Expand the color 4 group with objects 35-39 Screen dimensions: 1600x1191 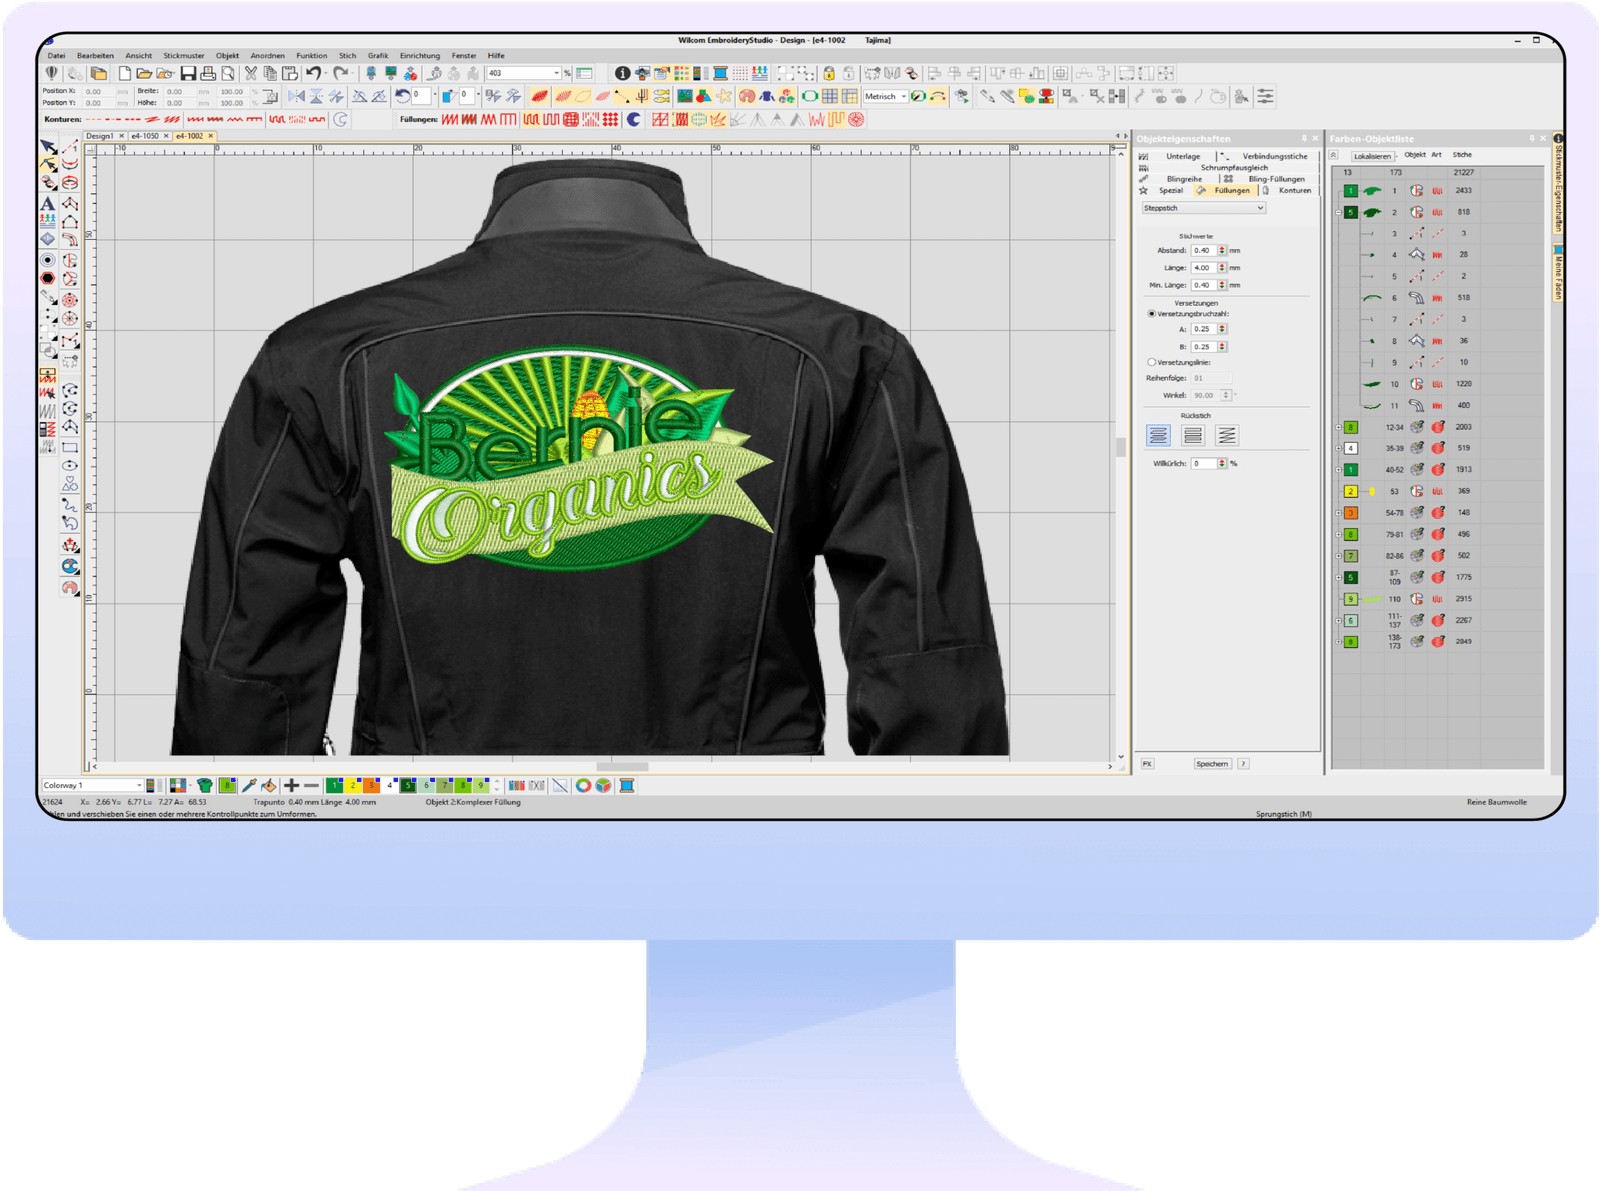(x=1338, y=448)
